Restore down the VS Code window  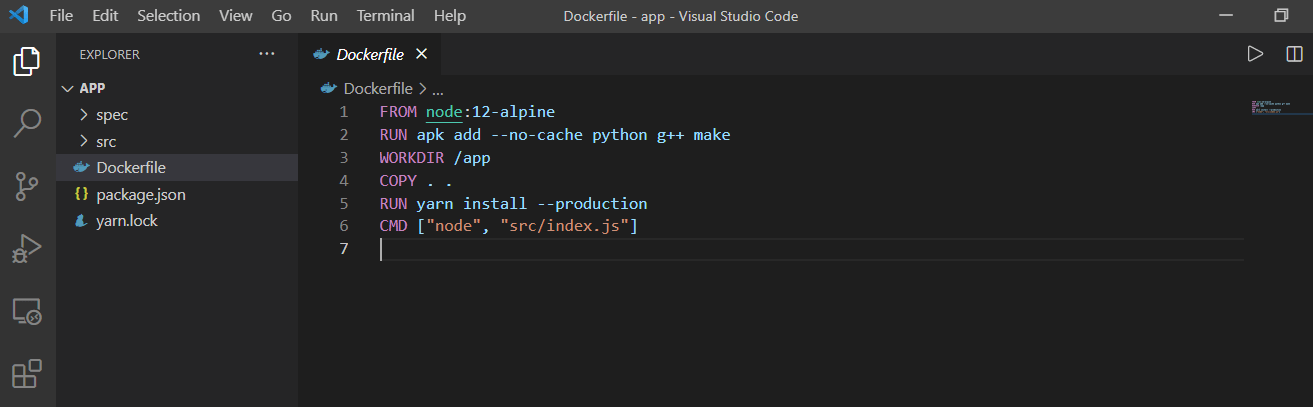point(1281,16)
